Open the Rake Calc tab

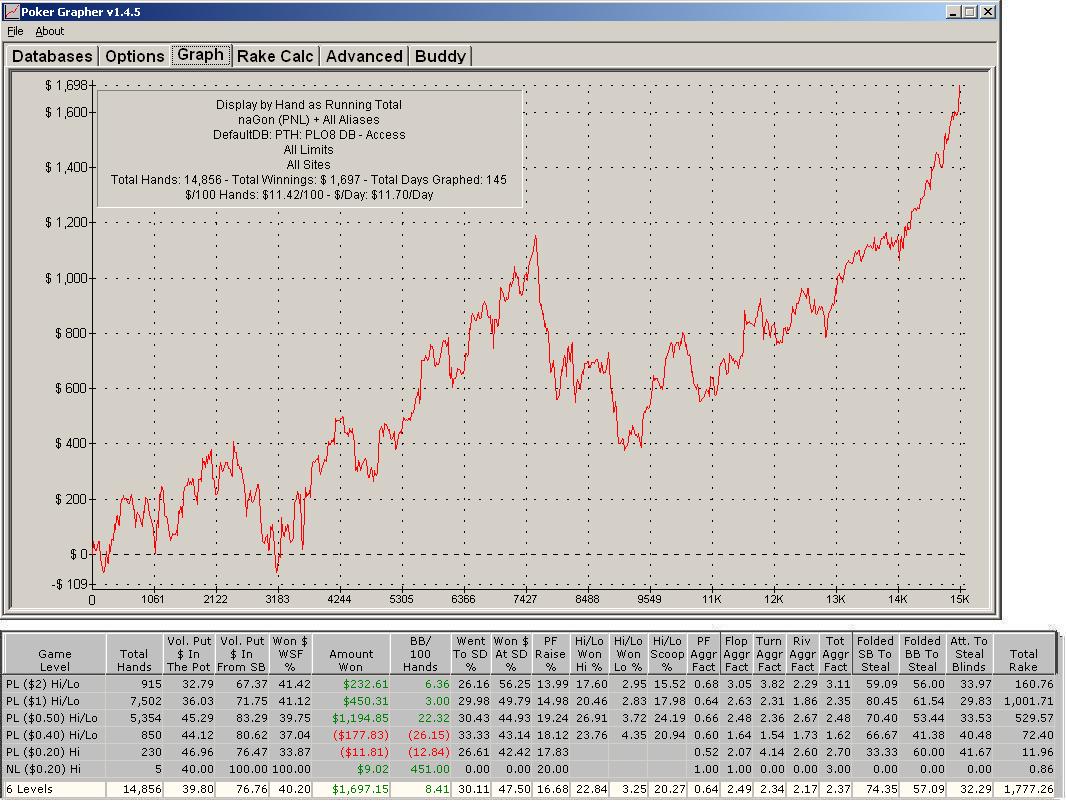click(275, 56)
